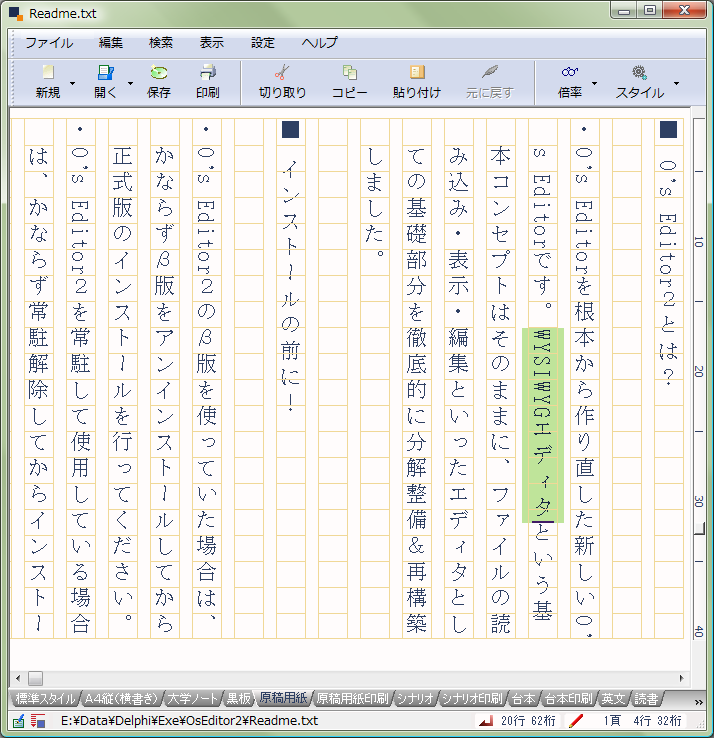The height and width of the screenshot is (738, 714).
Task: Select the 黒板 style tab
Action: click(x=239, y=698)
